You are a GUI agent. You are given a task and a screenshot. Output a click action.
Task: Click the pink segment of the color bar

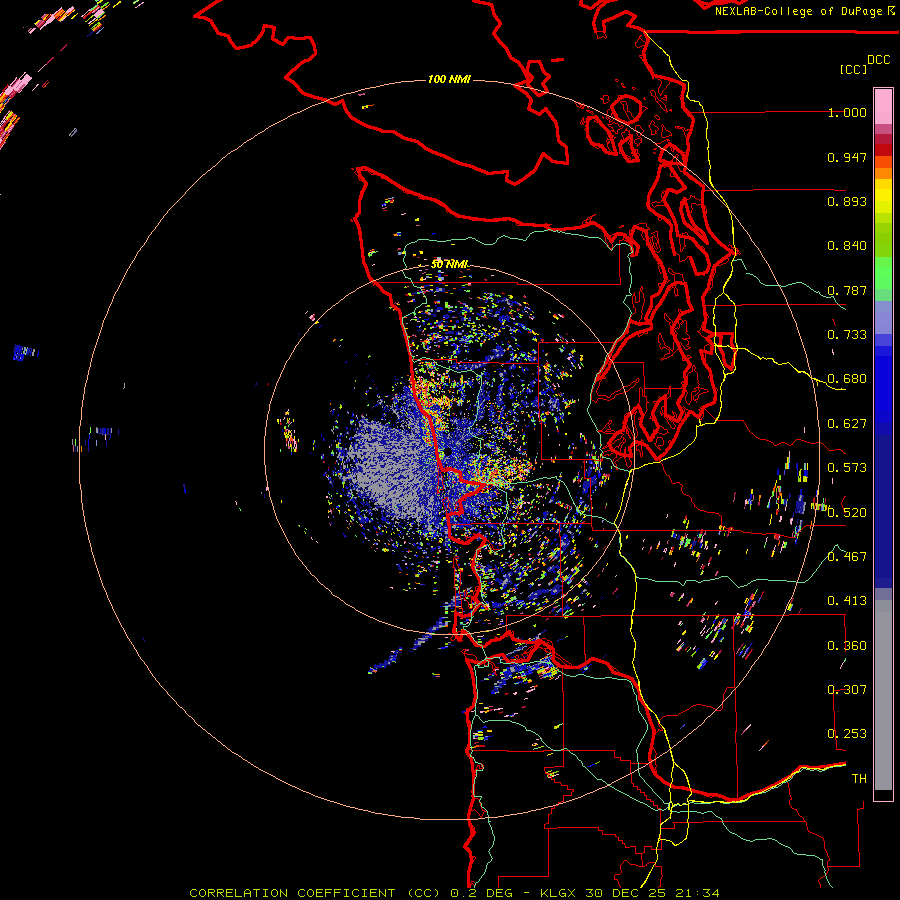(x=883, y=106)
